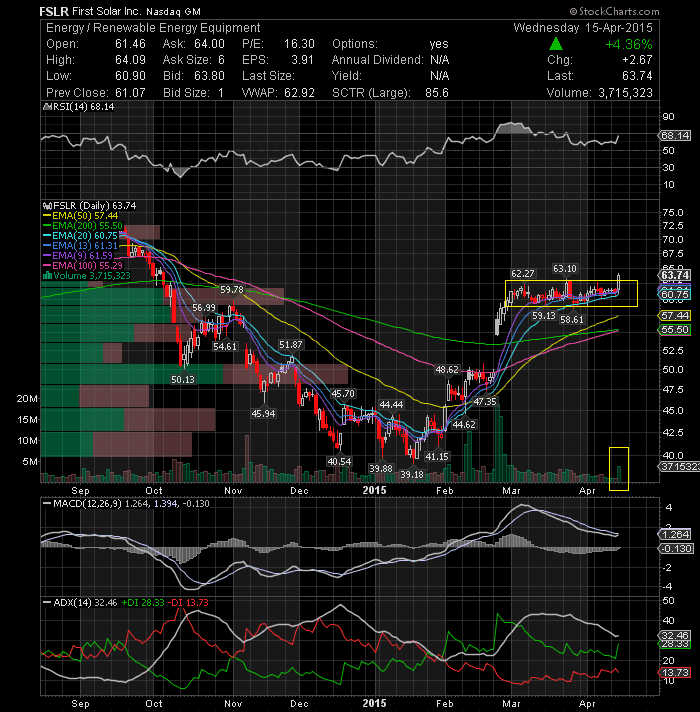Click the green up-triangle change indicator
The image size is (700, 712).
pyautogui.click(x=556, y=44)
